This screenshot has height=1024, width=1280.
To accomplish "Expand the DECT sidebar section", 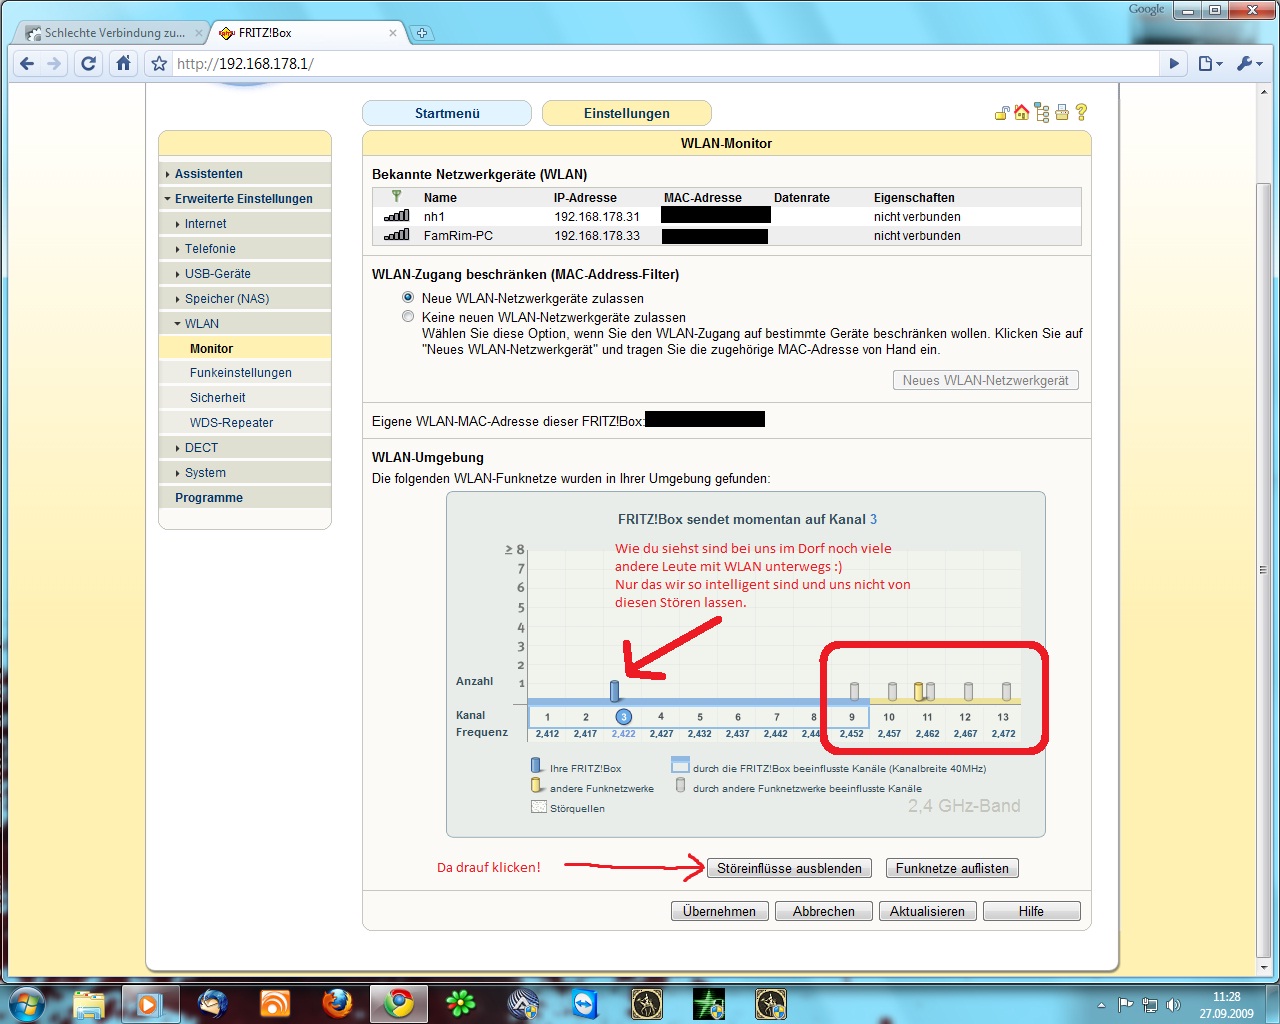I will (201, 448).
